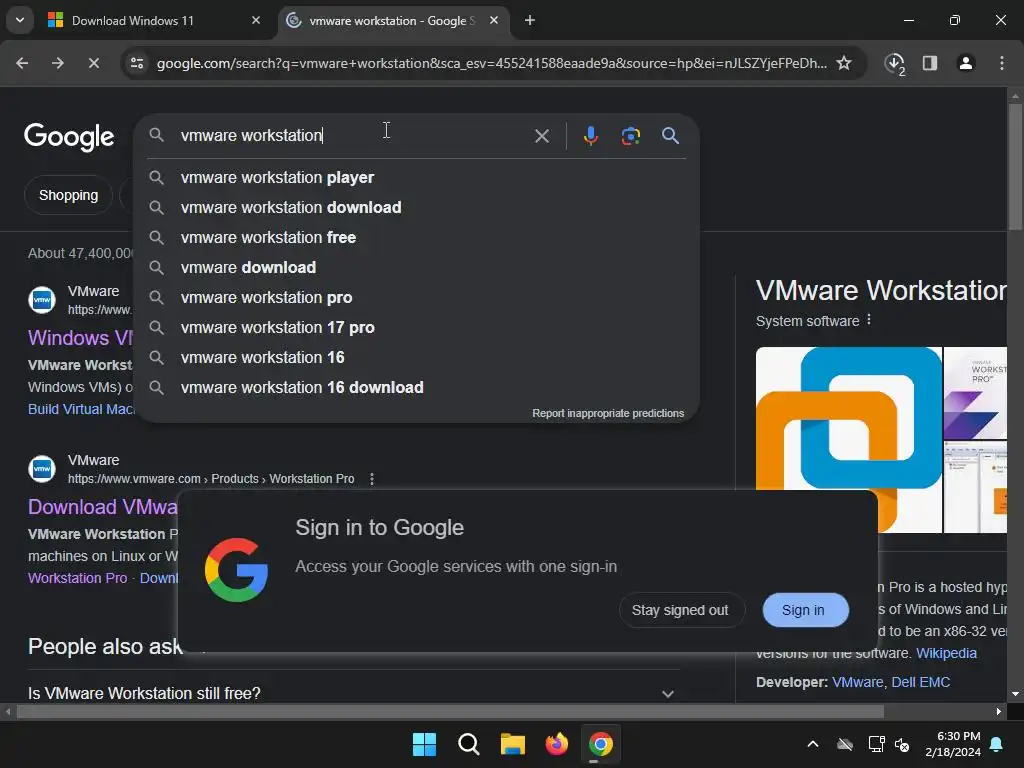Toggle the Chrome side panel
This screenshot has width=1024, height=768.
click(x=930, y=63)
